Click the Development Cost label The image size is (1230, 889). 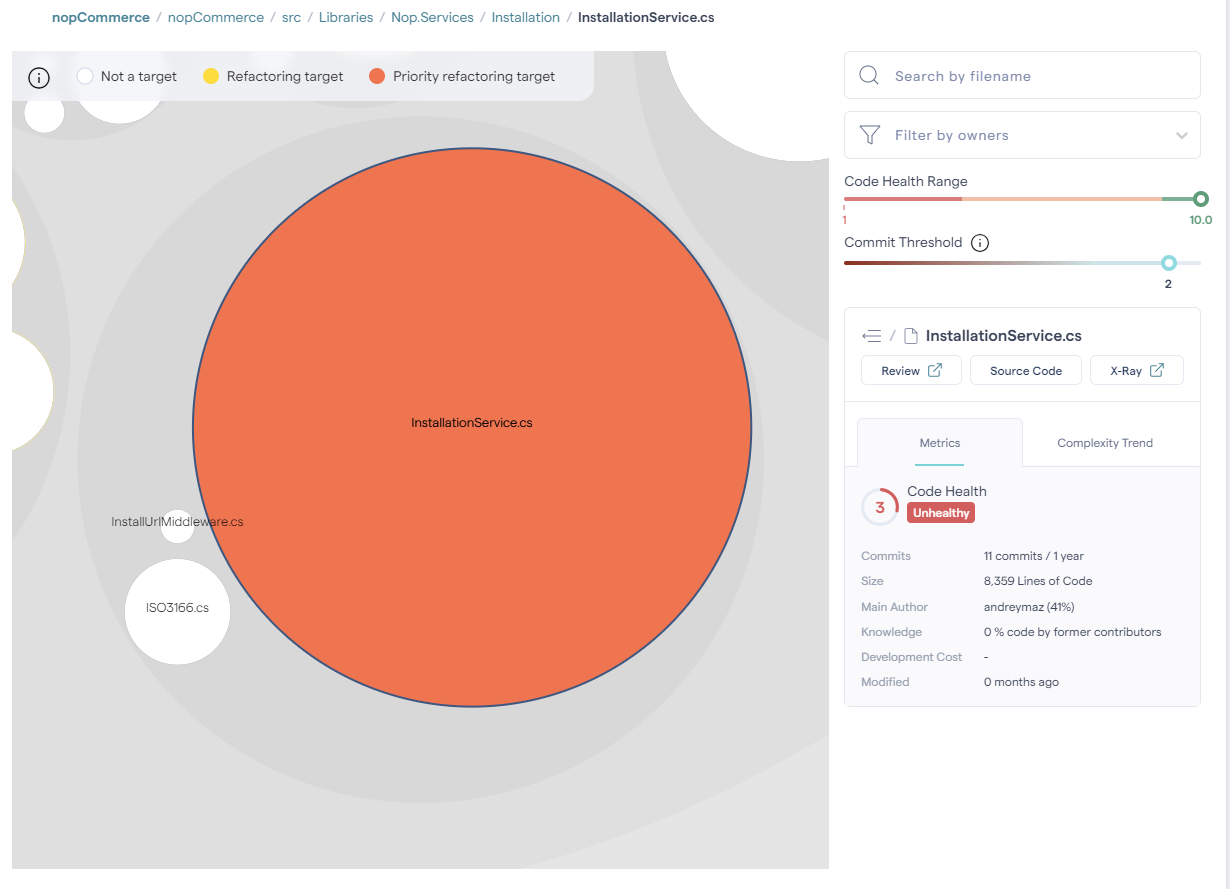[911, 657]
